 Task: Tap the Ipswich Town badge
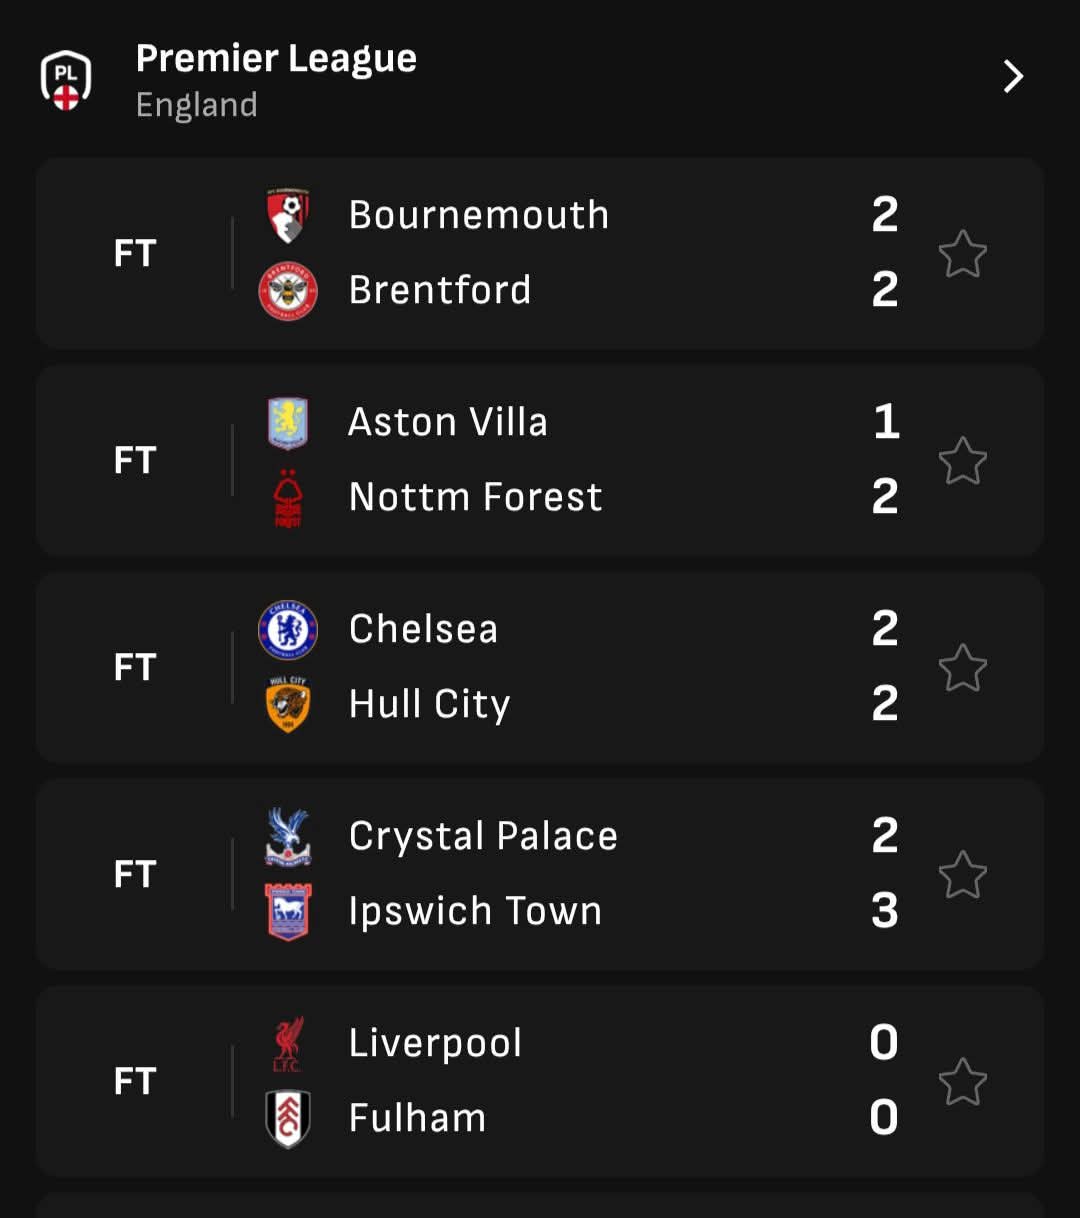(288, 912)
